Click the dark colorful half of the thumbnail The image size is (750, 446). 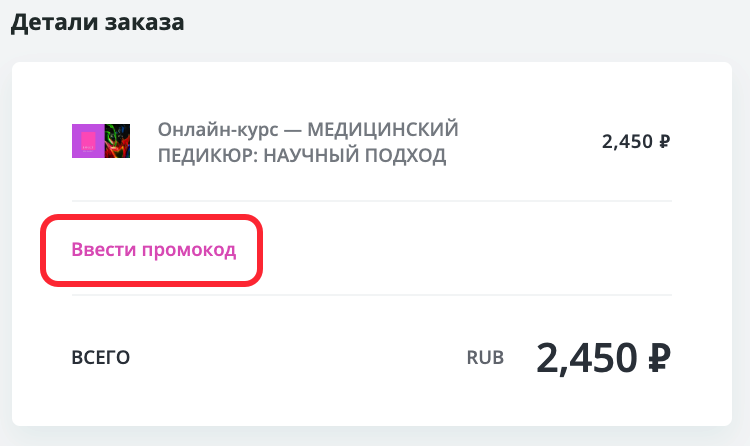point(117,141)
